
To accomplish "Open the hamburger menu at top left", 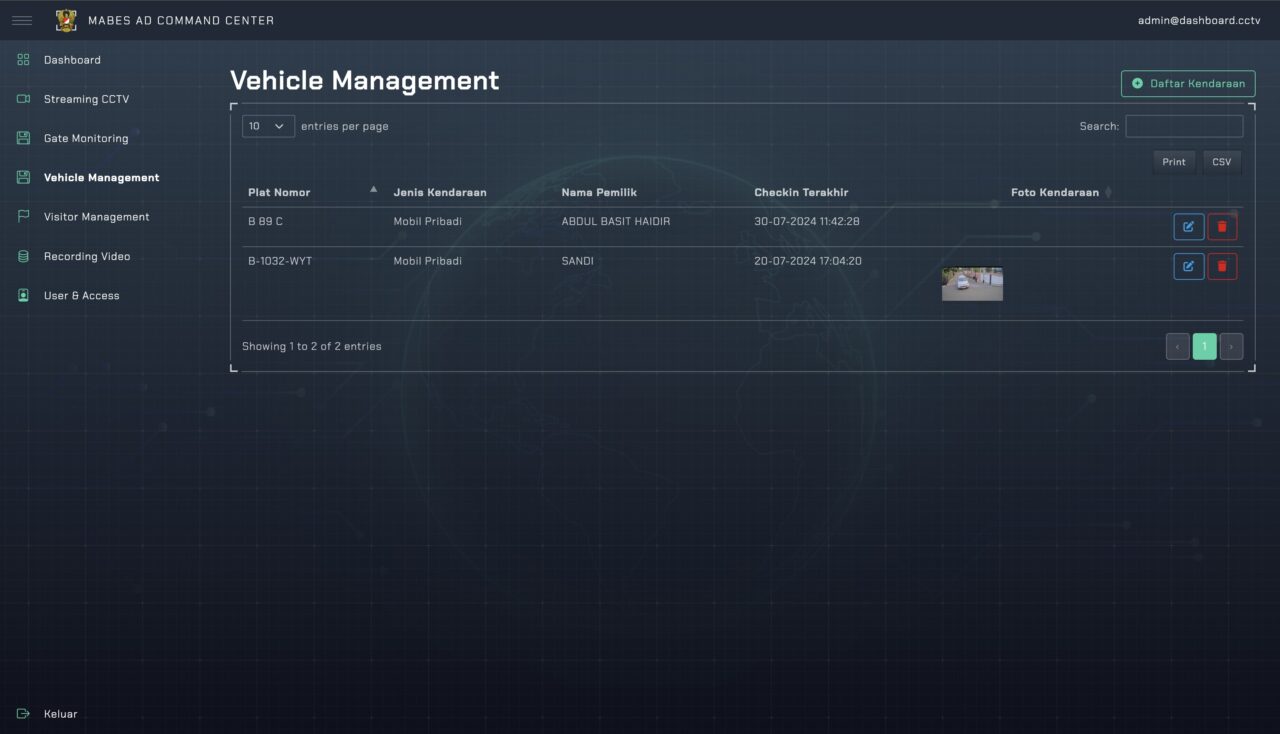I will [x=22, y=20].
